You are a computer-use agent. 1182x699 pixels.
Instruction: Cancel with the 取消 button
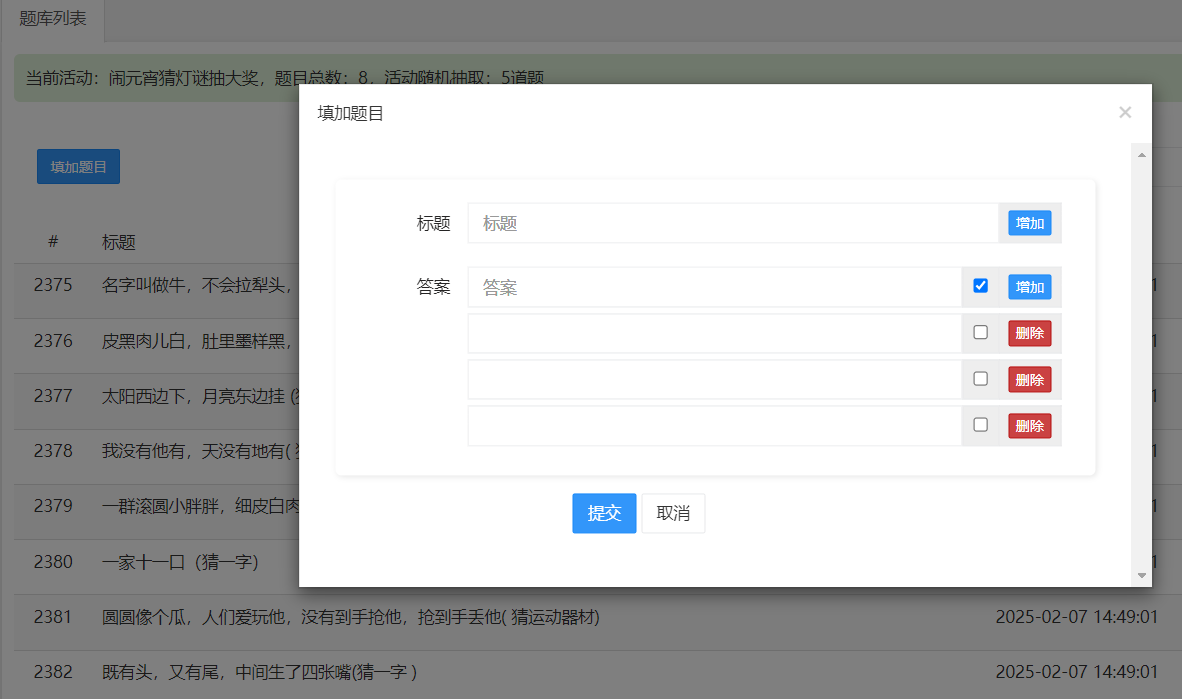pyautogui.click(x=673, y=514)
